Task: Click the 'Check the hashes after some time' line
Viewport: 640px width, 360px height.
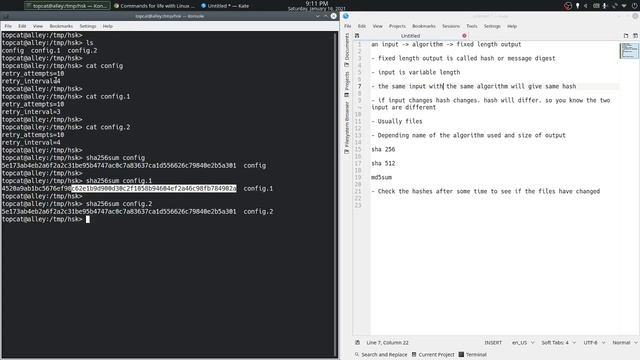Action: click(x=485, y=191)
